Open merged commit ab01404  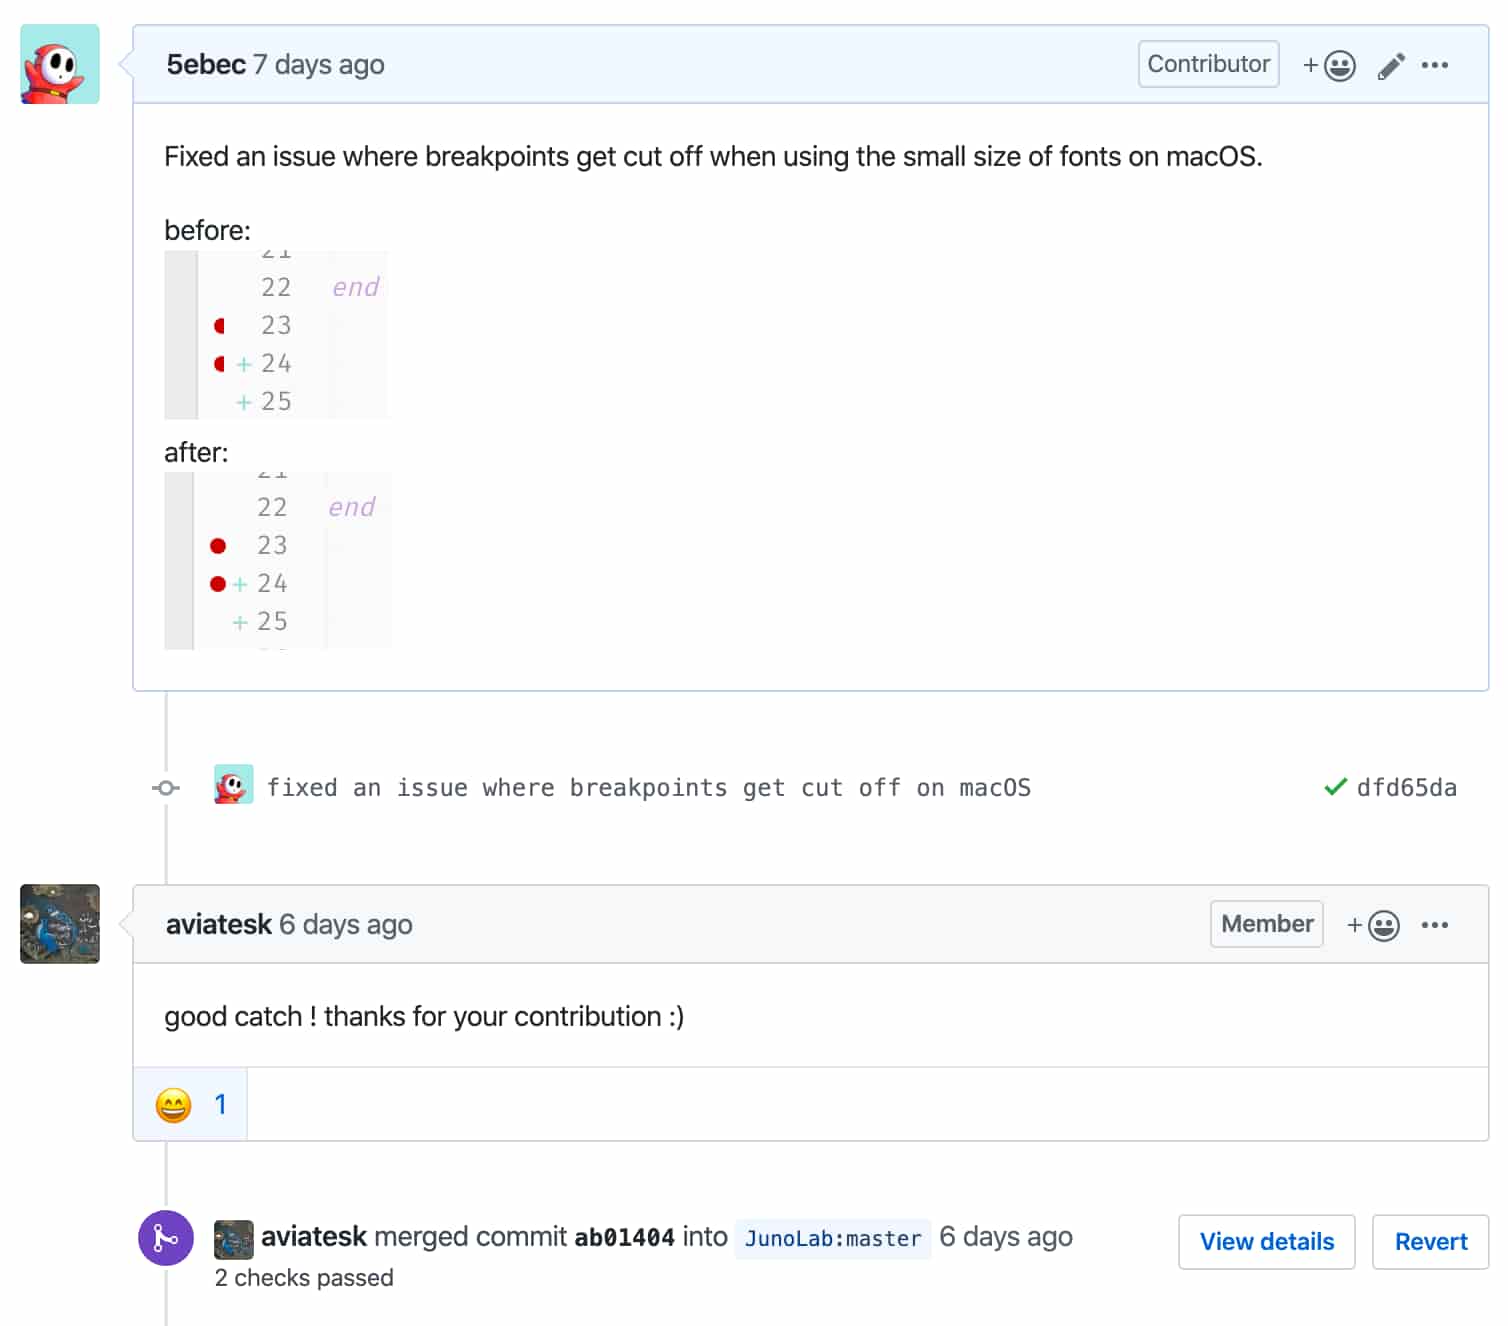pos(624,1237)
